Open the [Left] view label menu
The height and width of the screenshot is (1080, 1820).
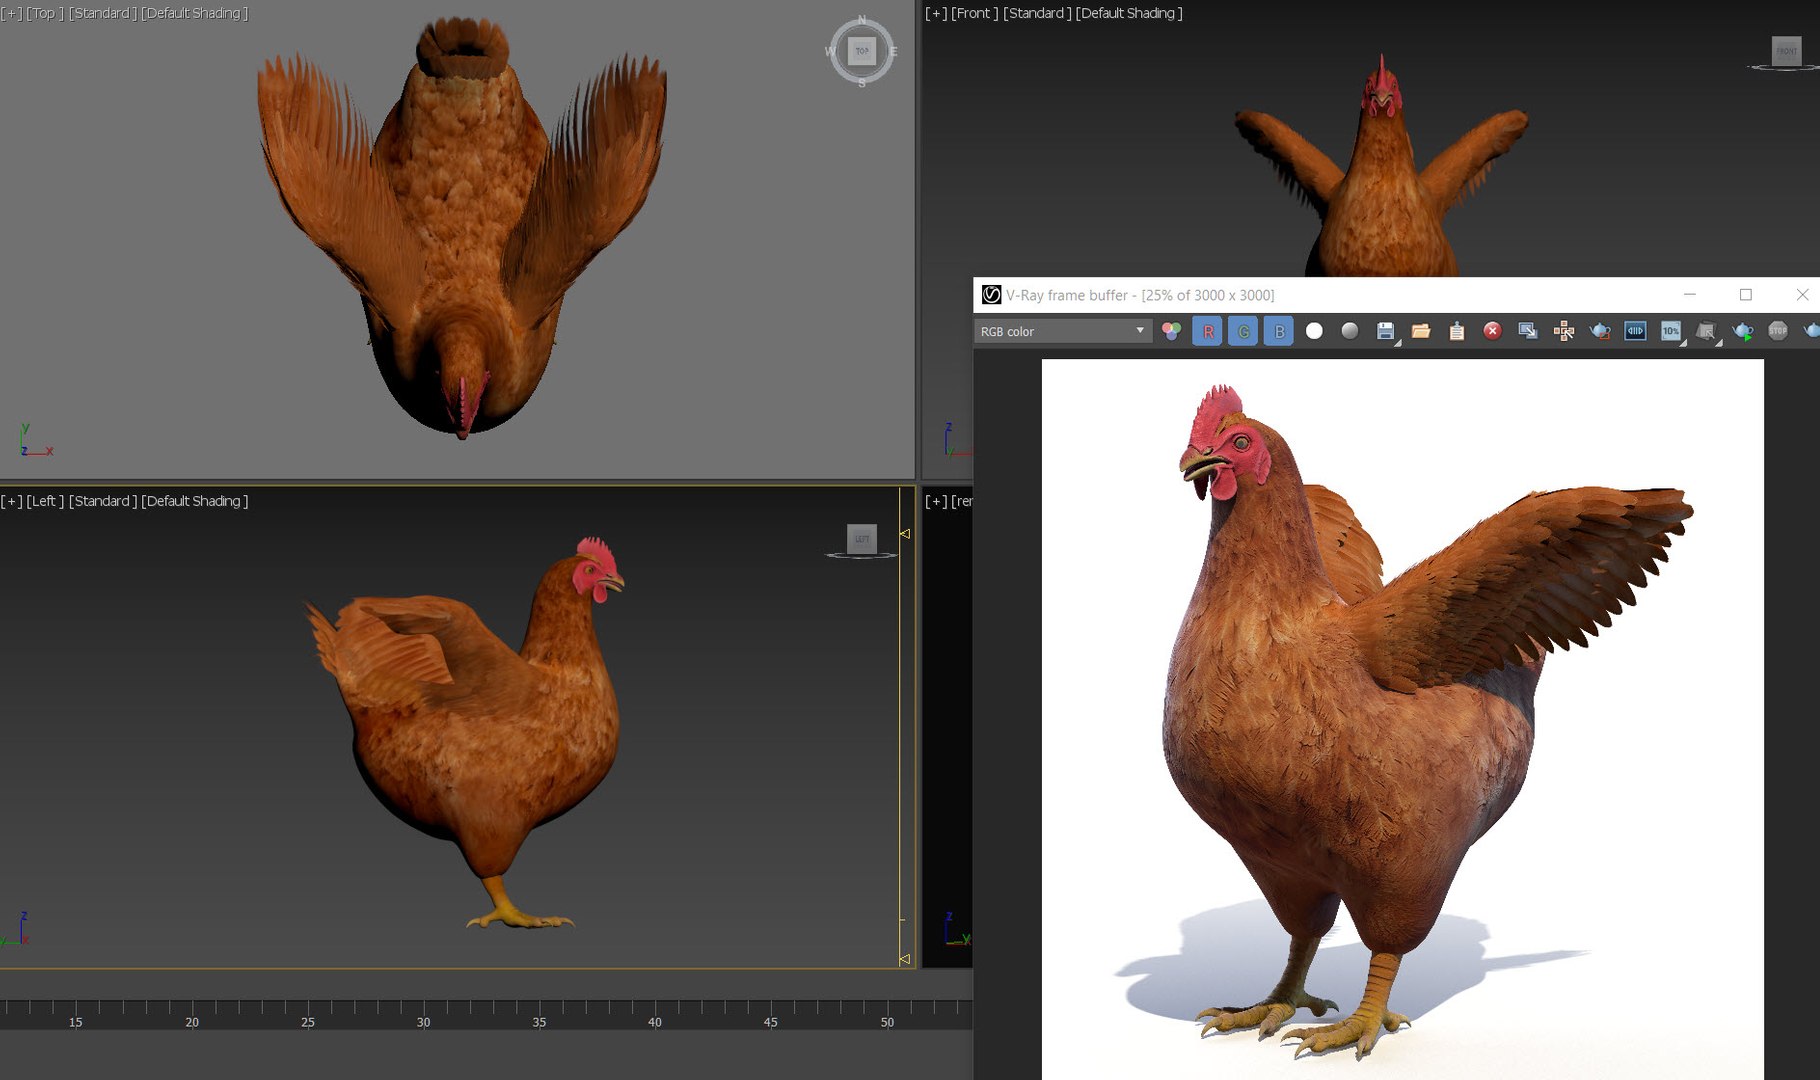(x=45, y=501)
